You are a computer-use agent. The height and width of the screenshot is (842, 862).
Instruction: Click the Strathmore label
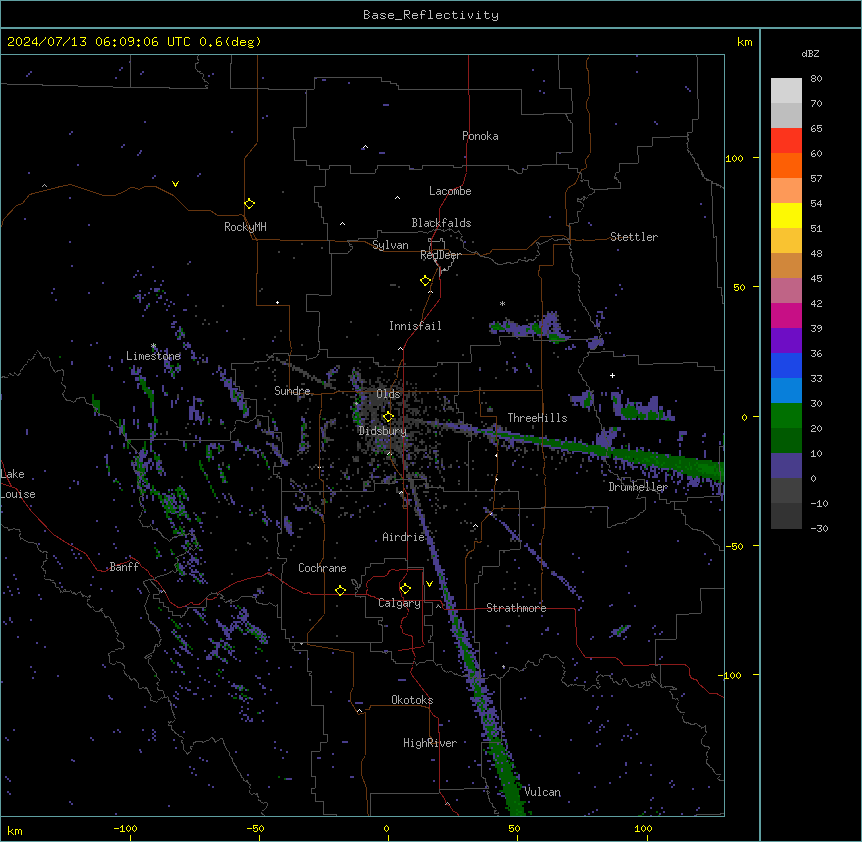pos(516,608)
